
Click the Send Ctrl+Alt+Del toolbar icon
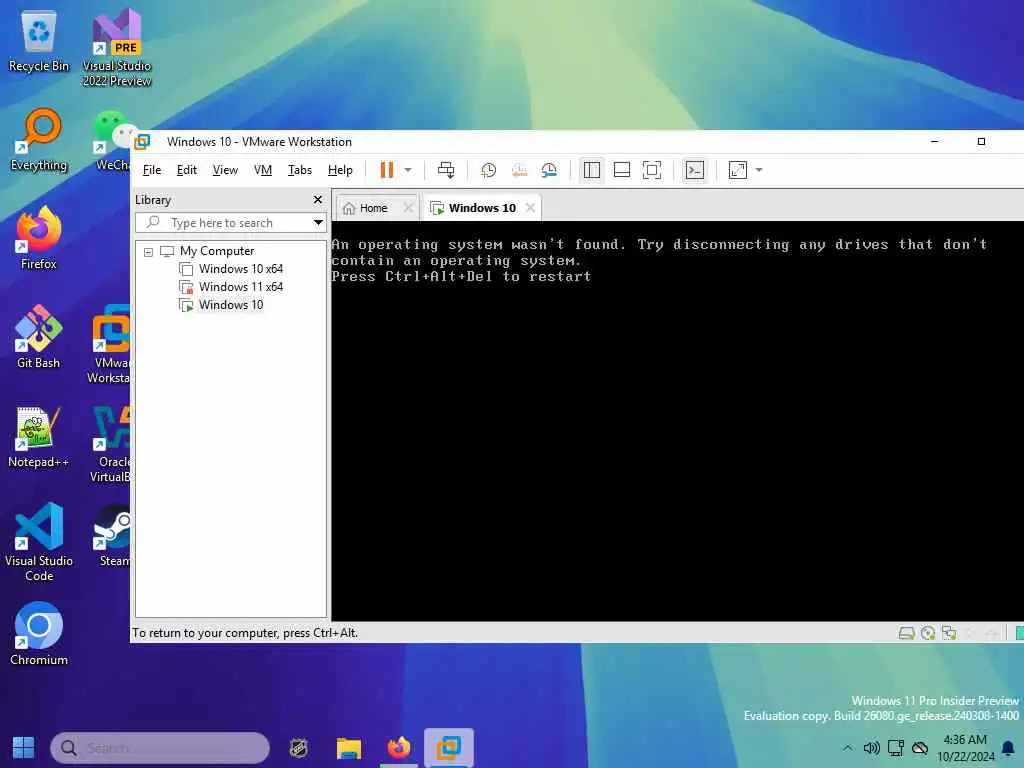446,170
